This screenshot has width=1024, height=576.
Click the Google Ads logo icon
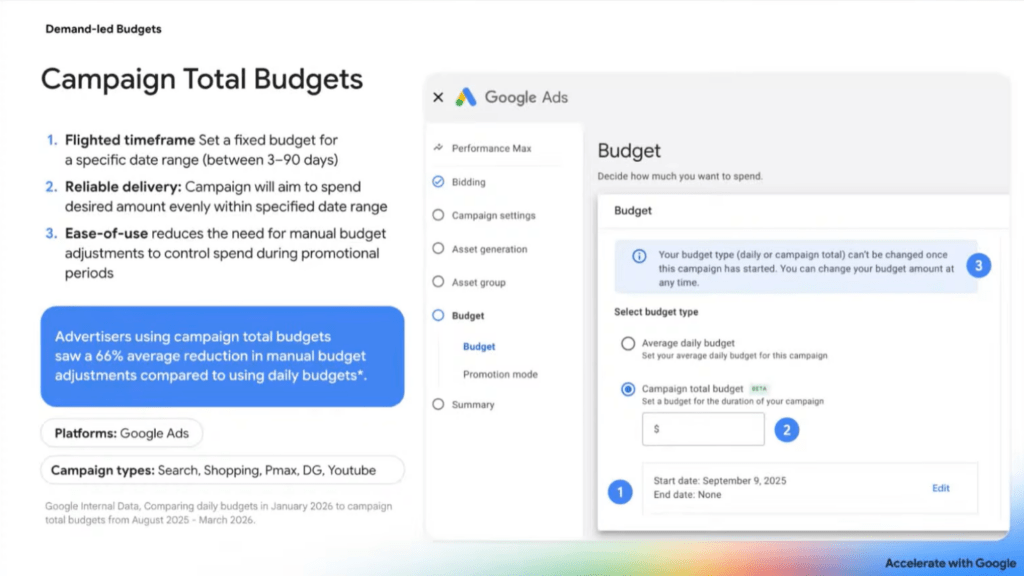click(466, 97)
